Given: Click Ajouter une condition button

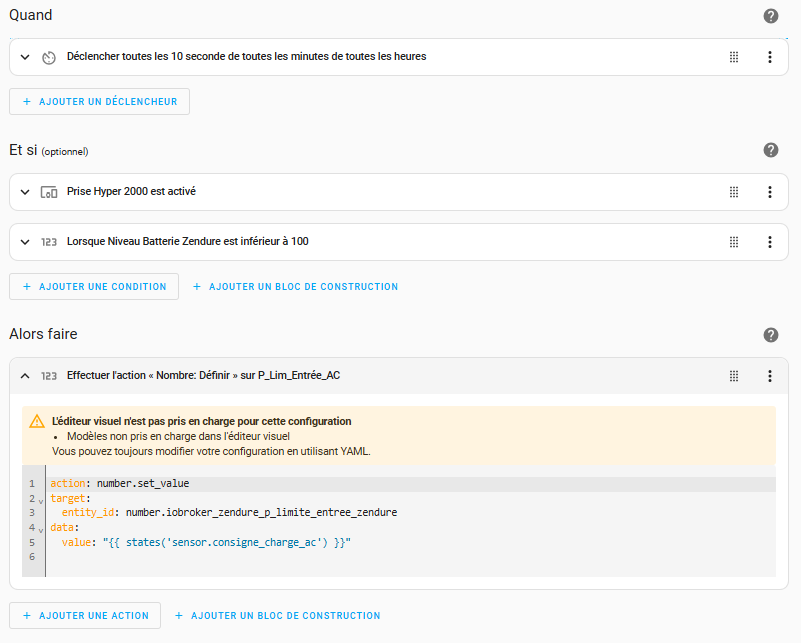Looking at the screenshot, I should (x=94, y=287).
